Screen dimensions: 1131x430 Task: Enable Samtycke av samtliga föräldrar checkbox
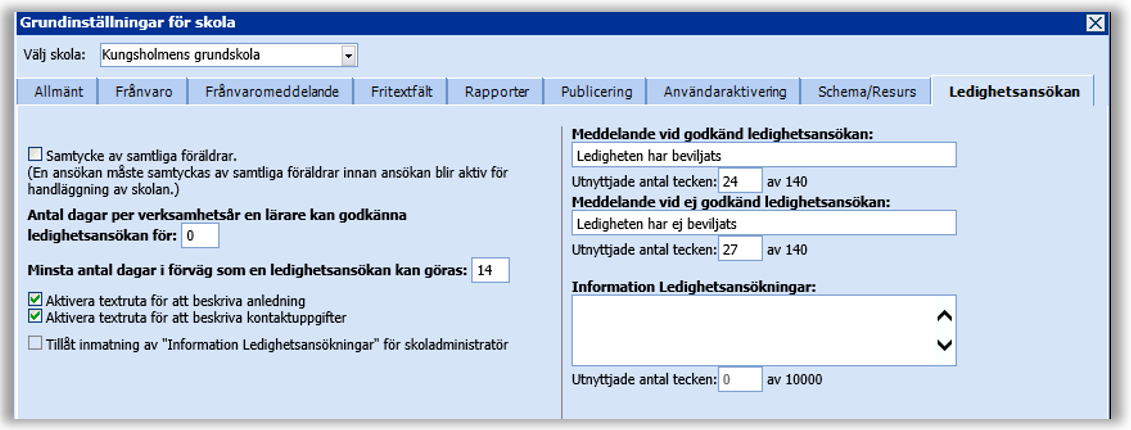(36, 154)
